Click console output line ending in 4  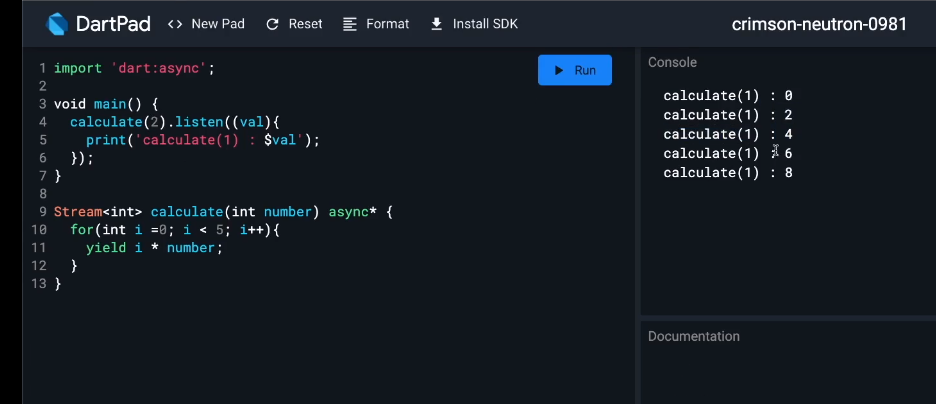pyautogui.click(x=728, y=134)
